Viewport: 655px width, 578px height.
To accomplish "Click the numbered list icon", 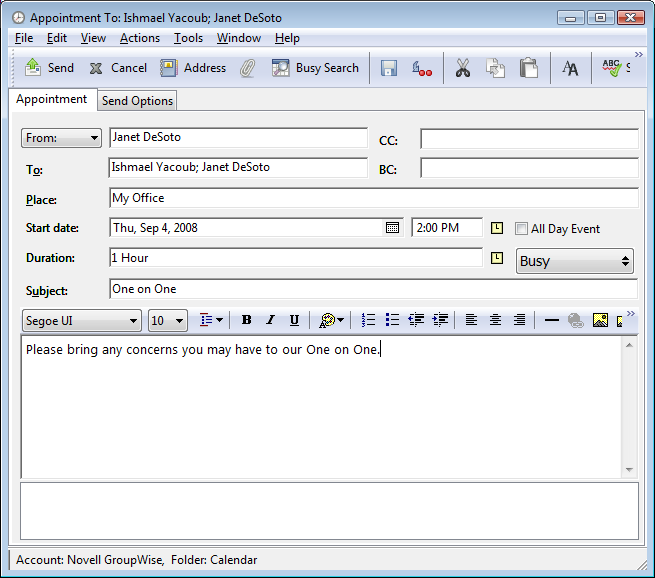I will coord(368,320).
